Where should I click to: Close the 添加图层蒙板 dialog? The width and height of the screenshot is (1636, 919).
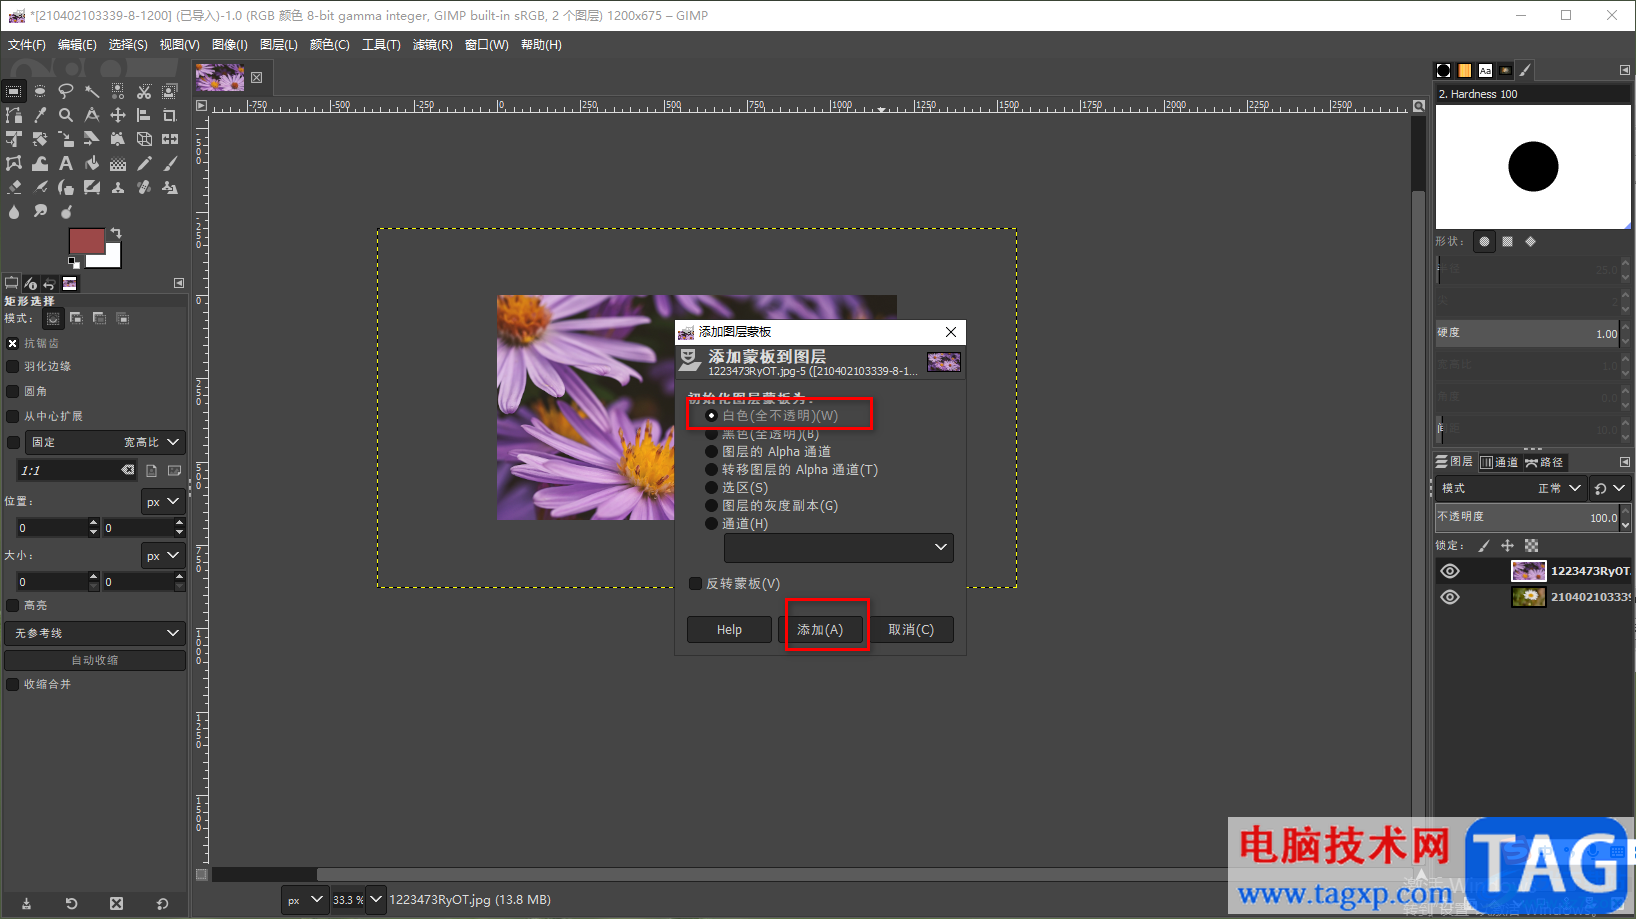(951, 332)
